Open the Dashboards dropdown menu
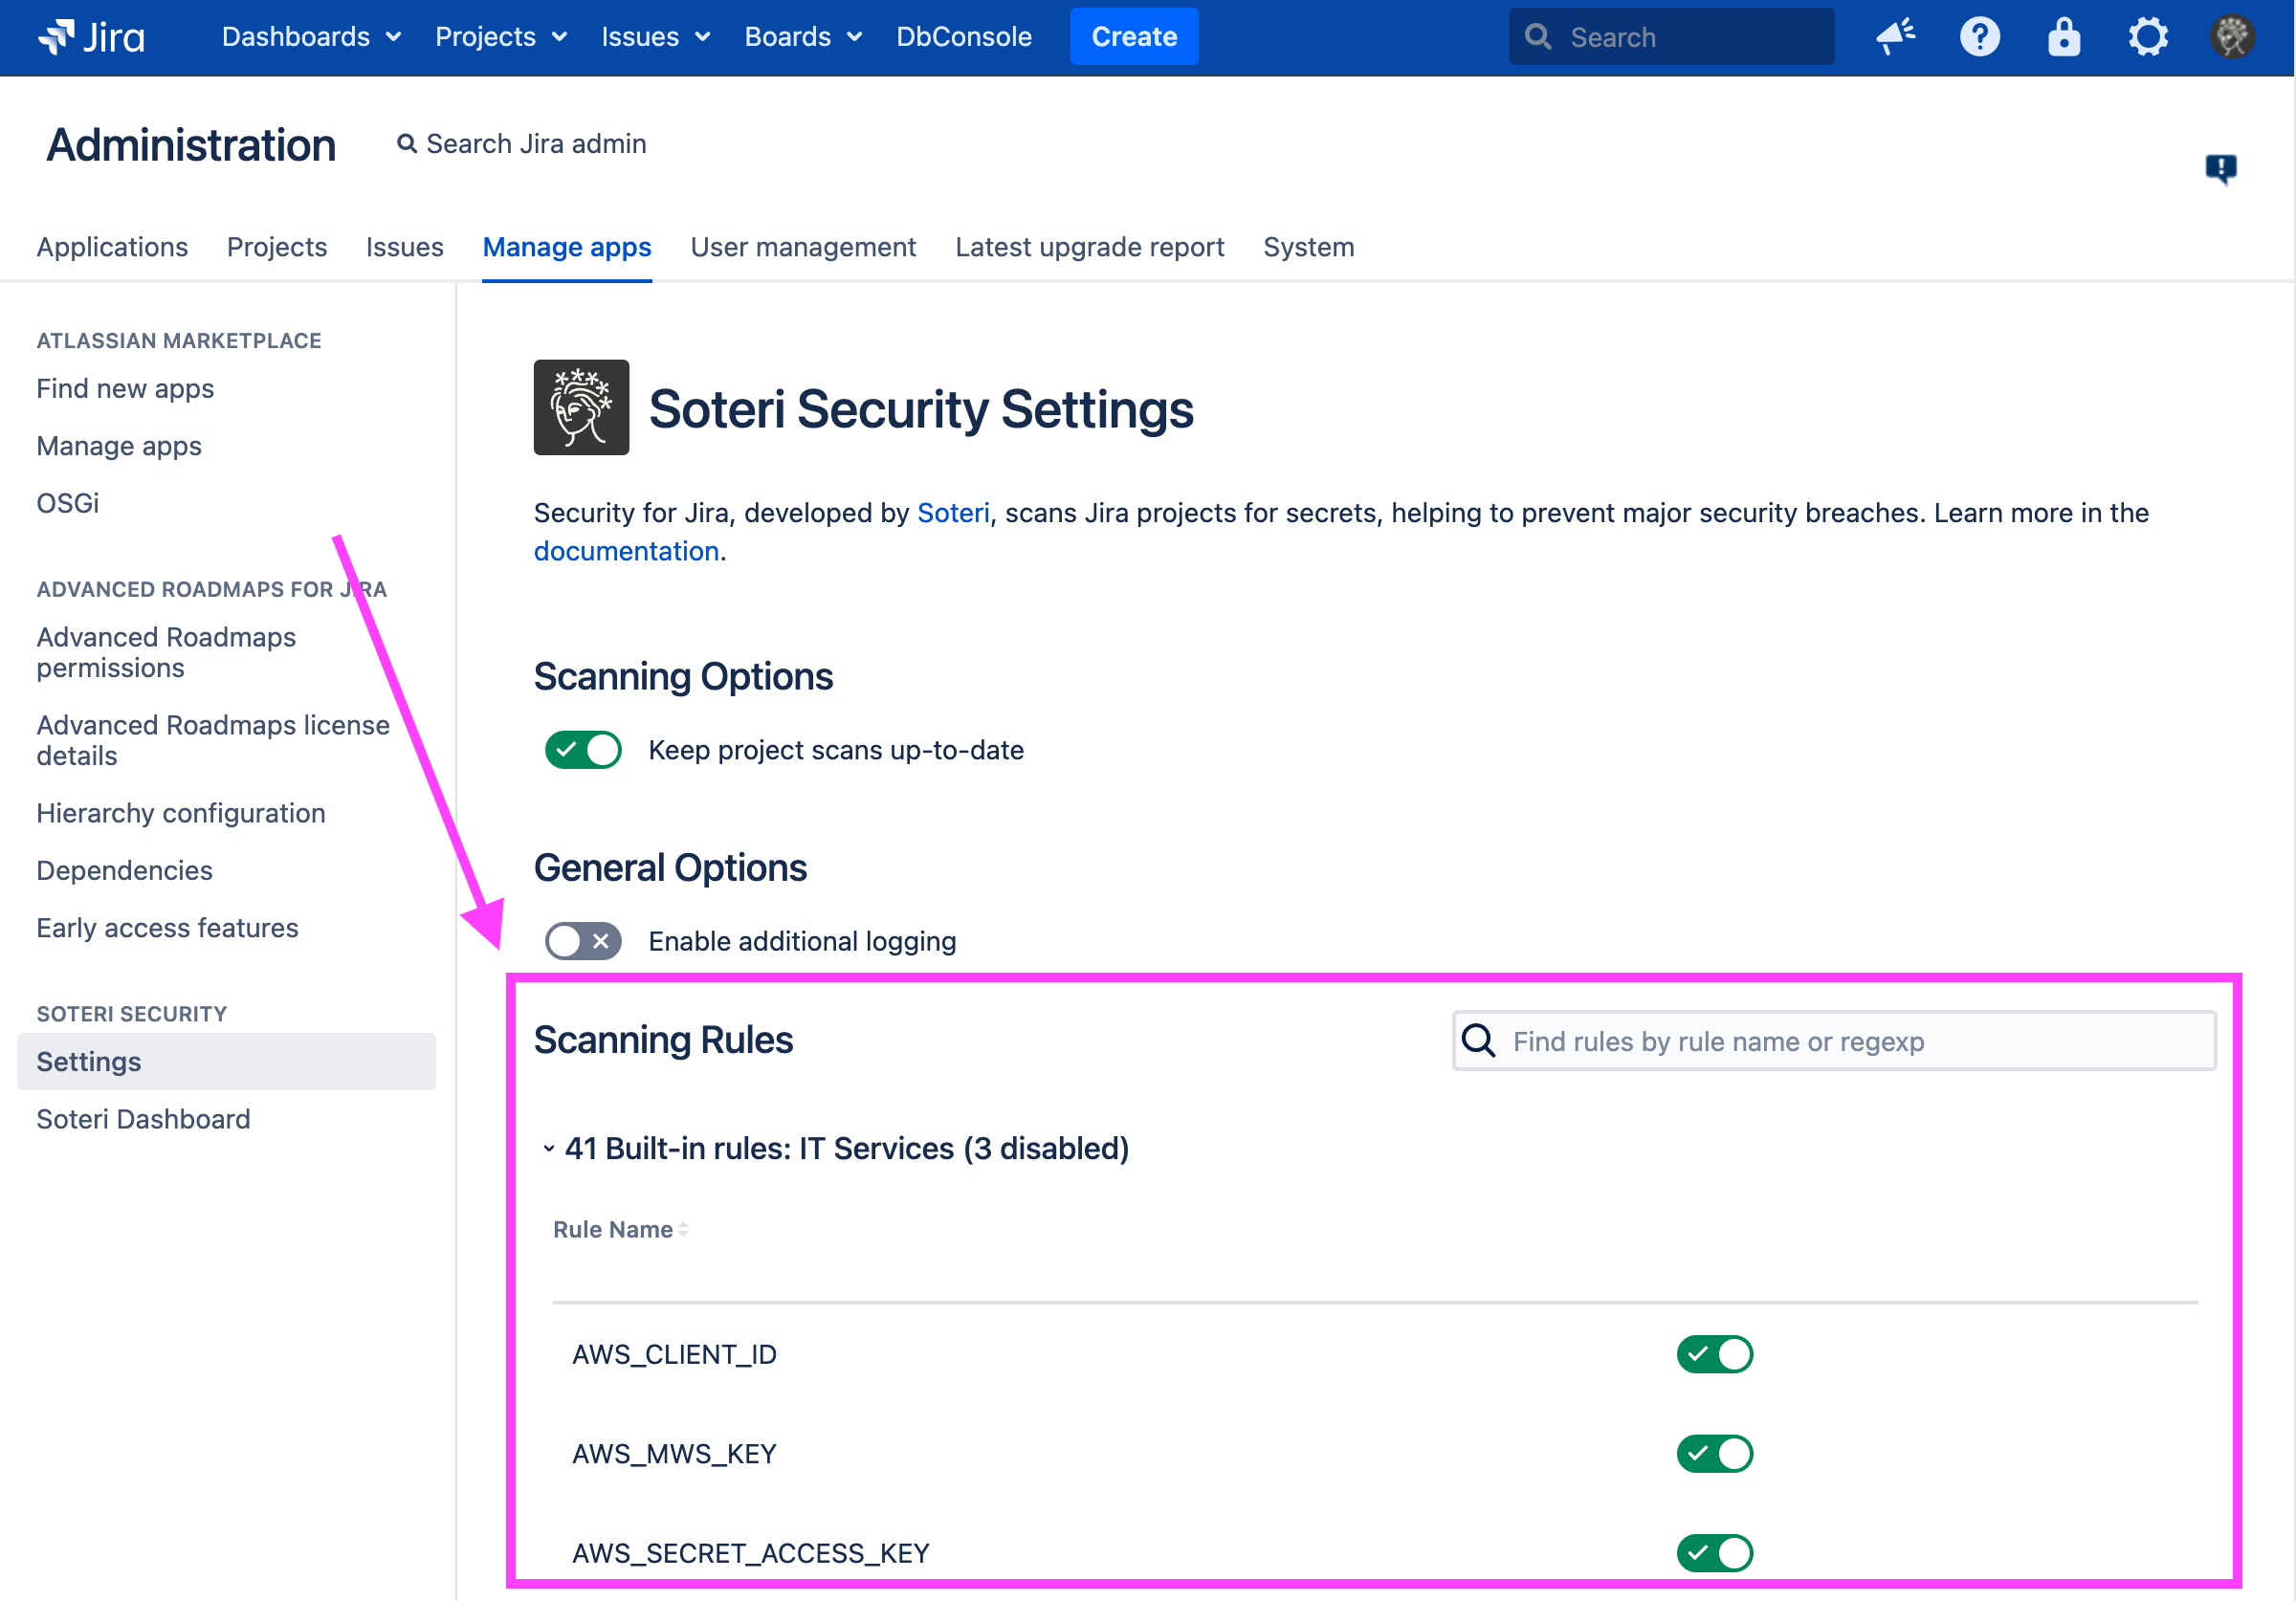The width and height of the screenshot is (2296, 1601). tap(311, 37)
